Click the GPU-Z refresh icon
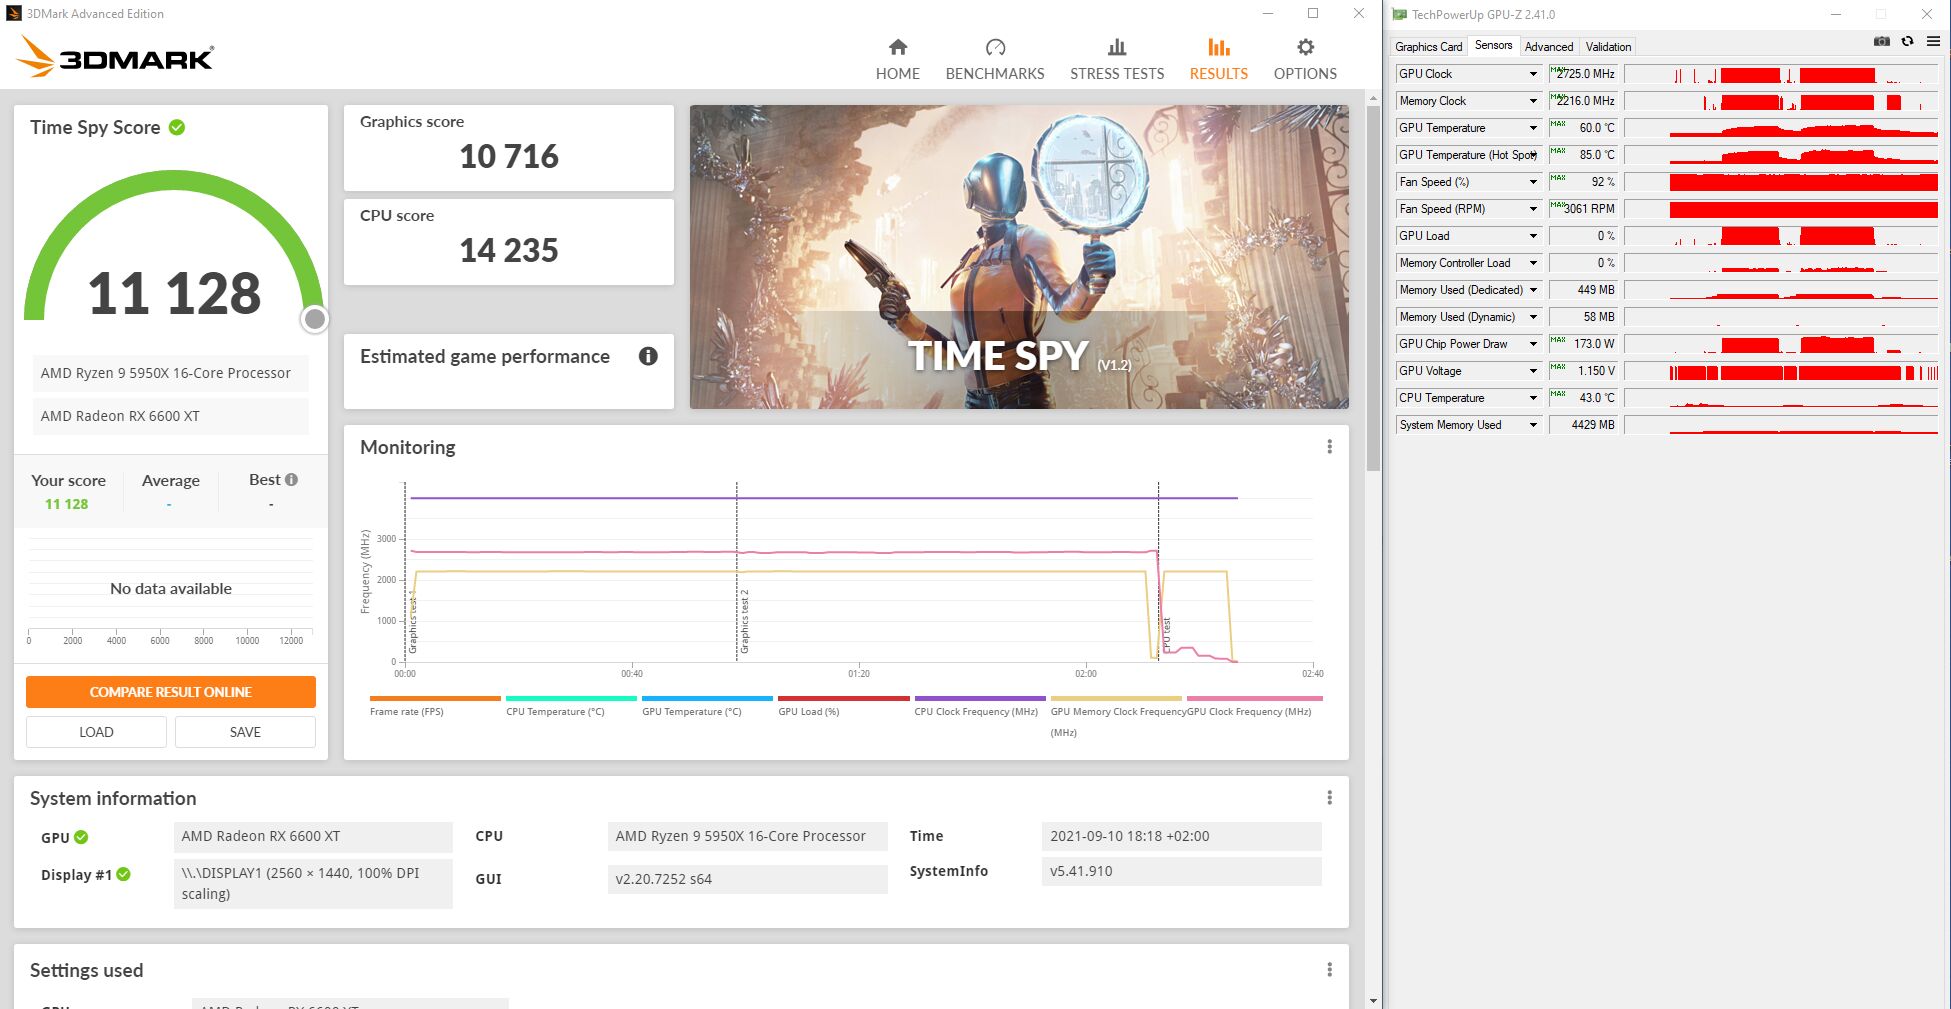1951x1009 pixels. pos(1907,41)
